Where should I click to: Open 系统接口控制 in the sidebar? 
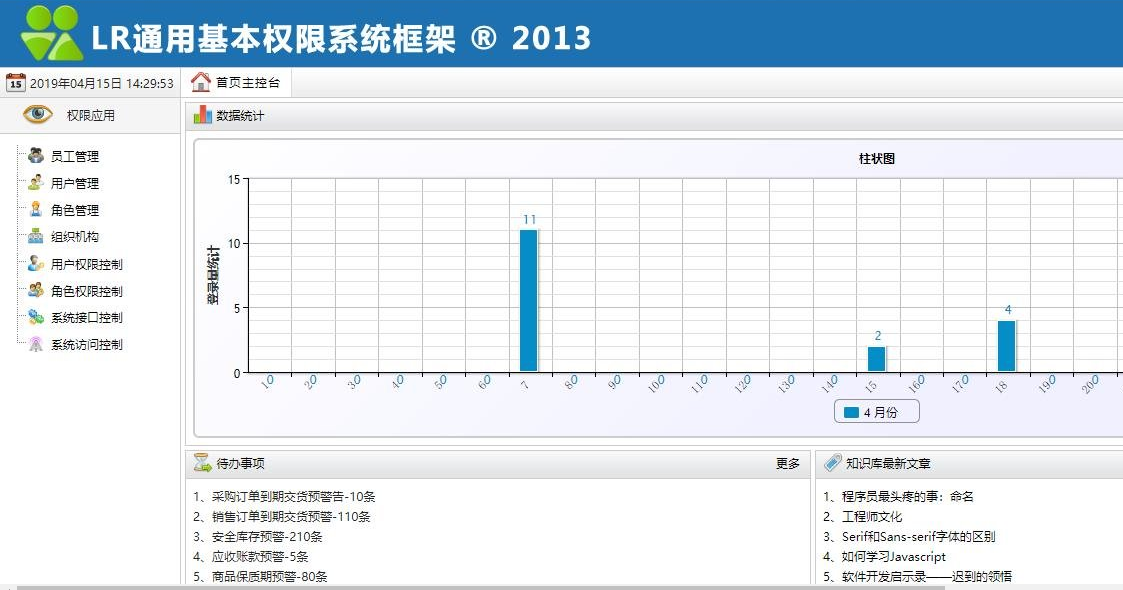pyautogui.click(x=87, y=318)
